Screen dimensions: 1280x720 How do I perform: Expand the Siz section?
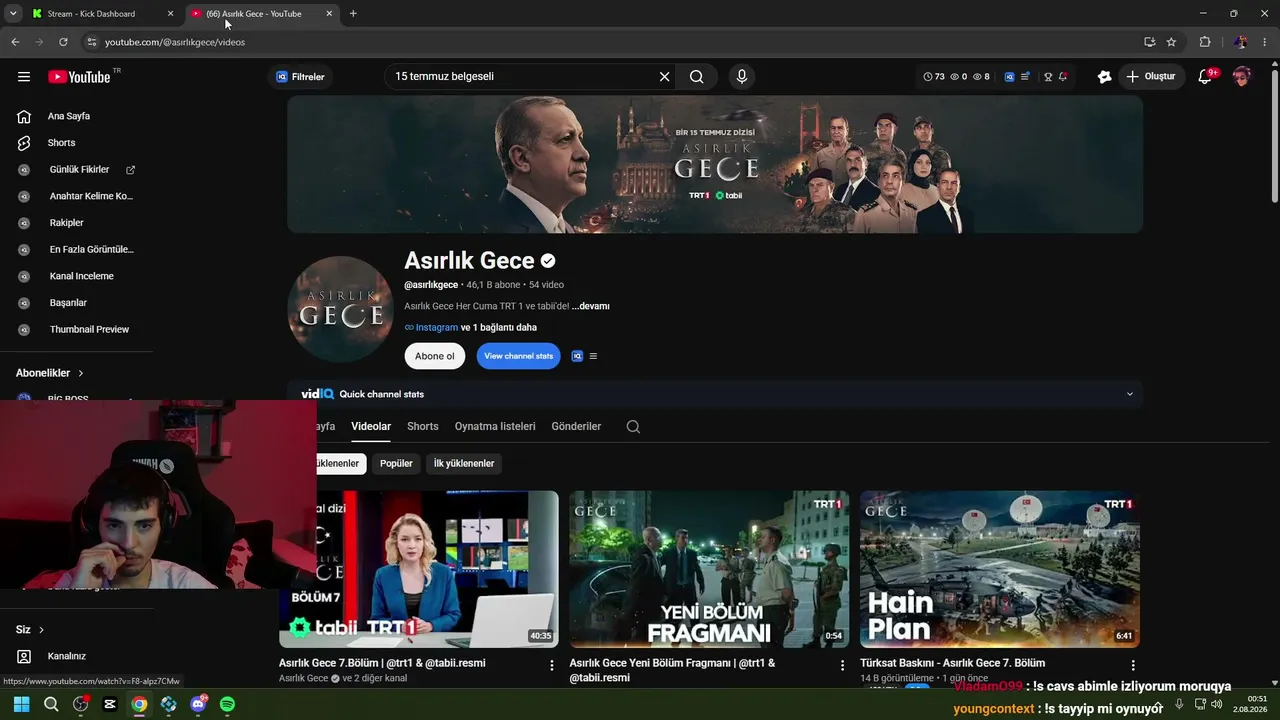pos(31,630)
